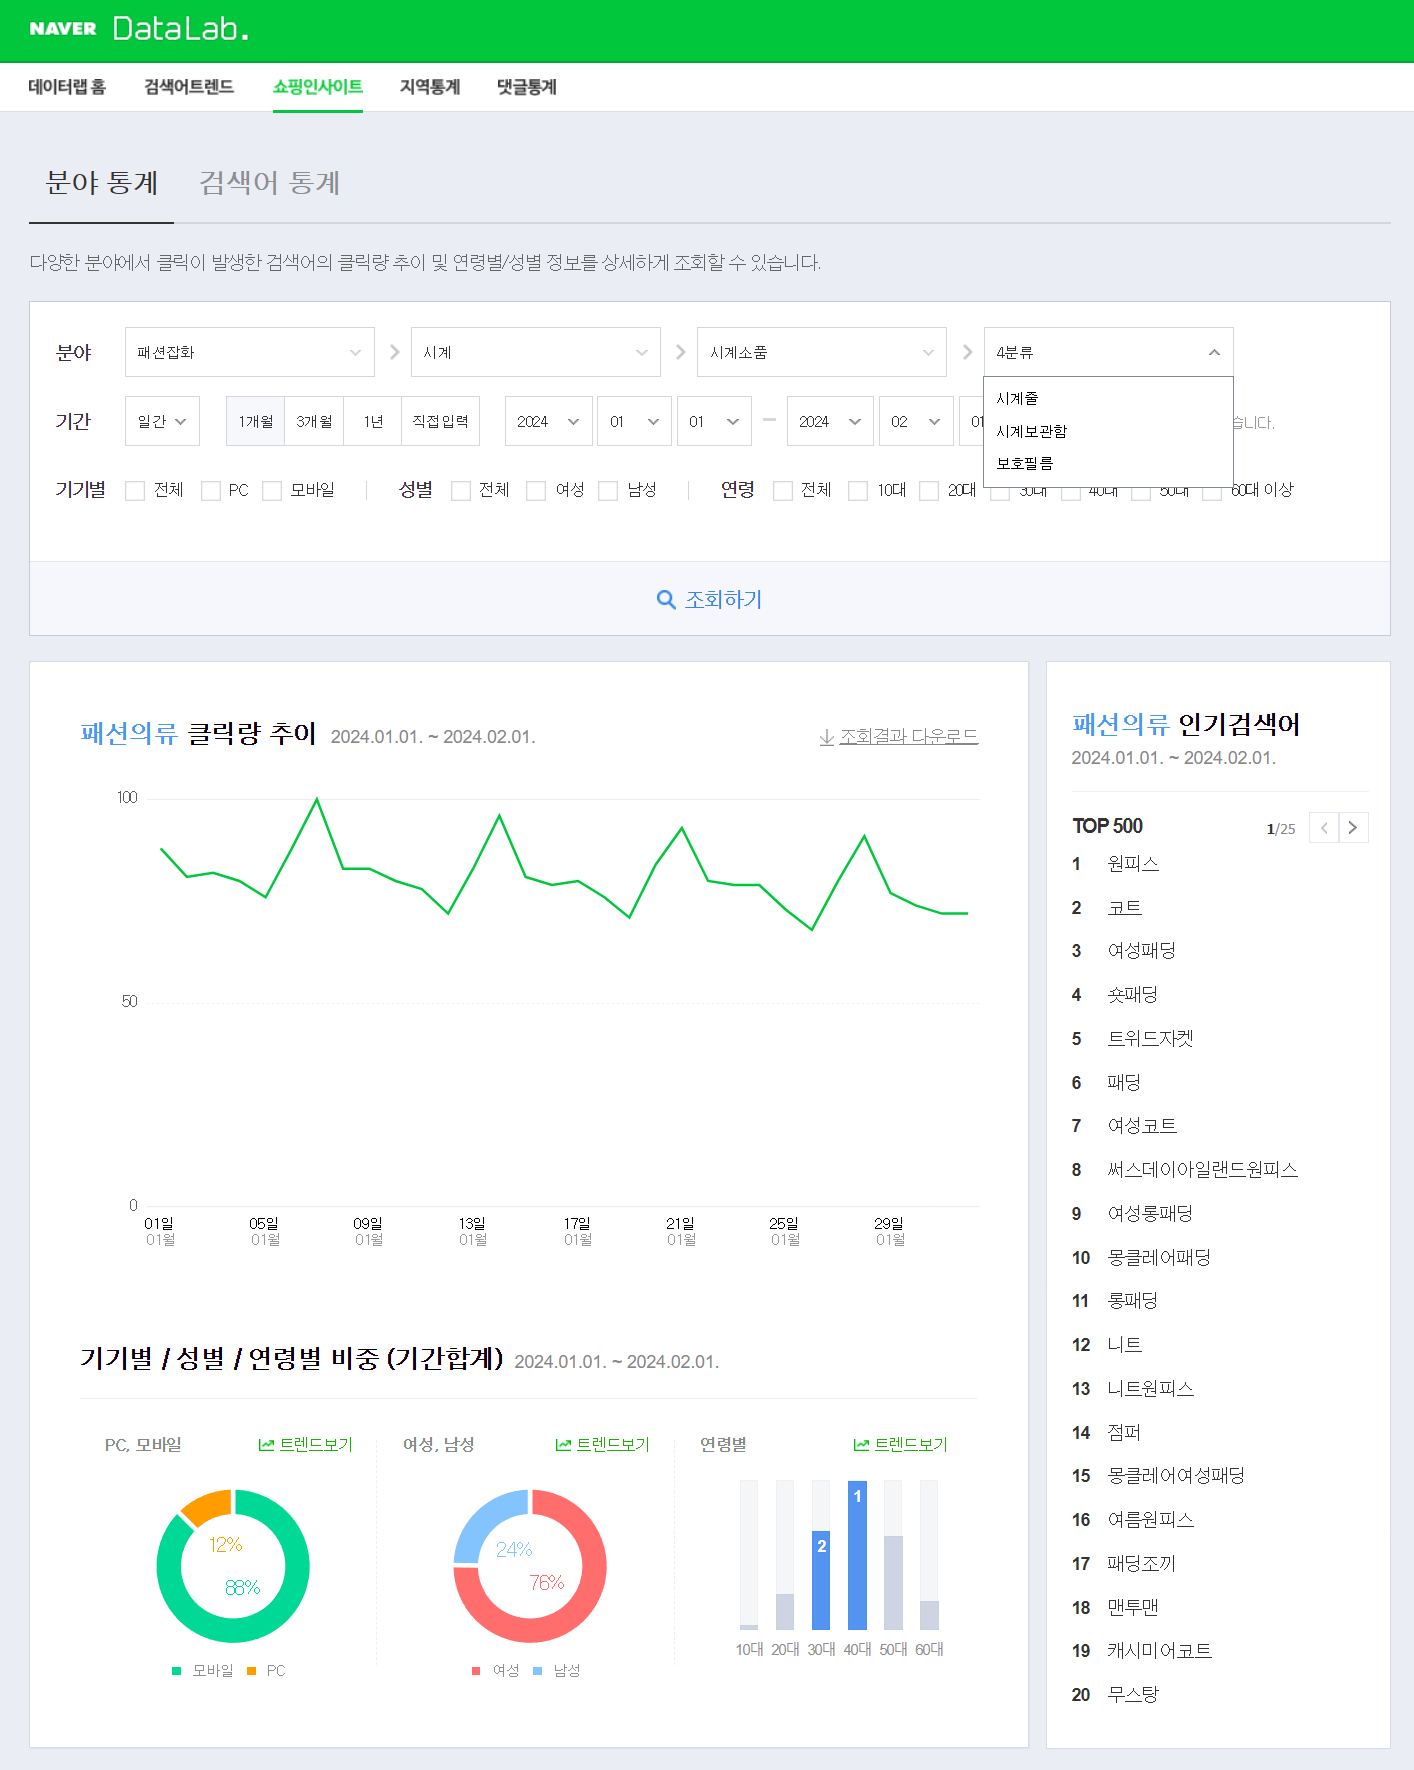Viewport: 1414px width, 1770px height.
Task: Select 보호필름 from the dropdown list
Action: pos(1109,464)
